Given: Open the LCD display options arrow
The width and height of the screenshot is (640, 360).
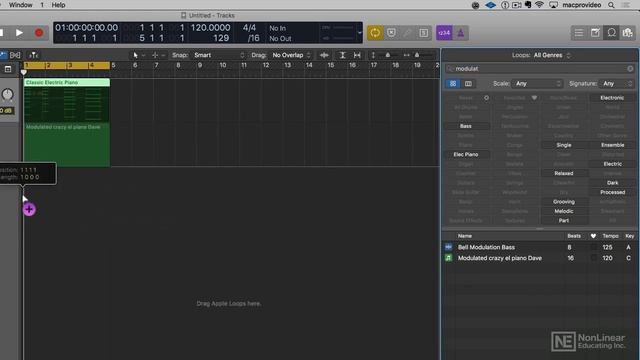Looking at the screenshot, I should coord(359,33).
